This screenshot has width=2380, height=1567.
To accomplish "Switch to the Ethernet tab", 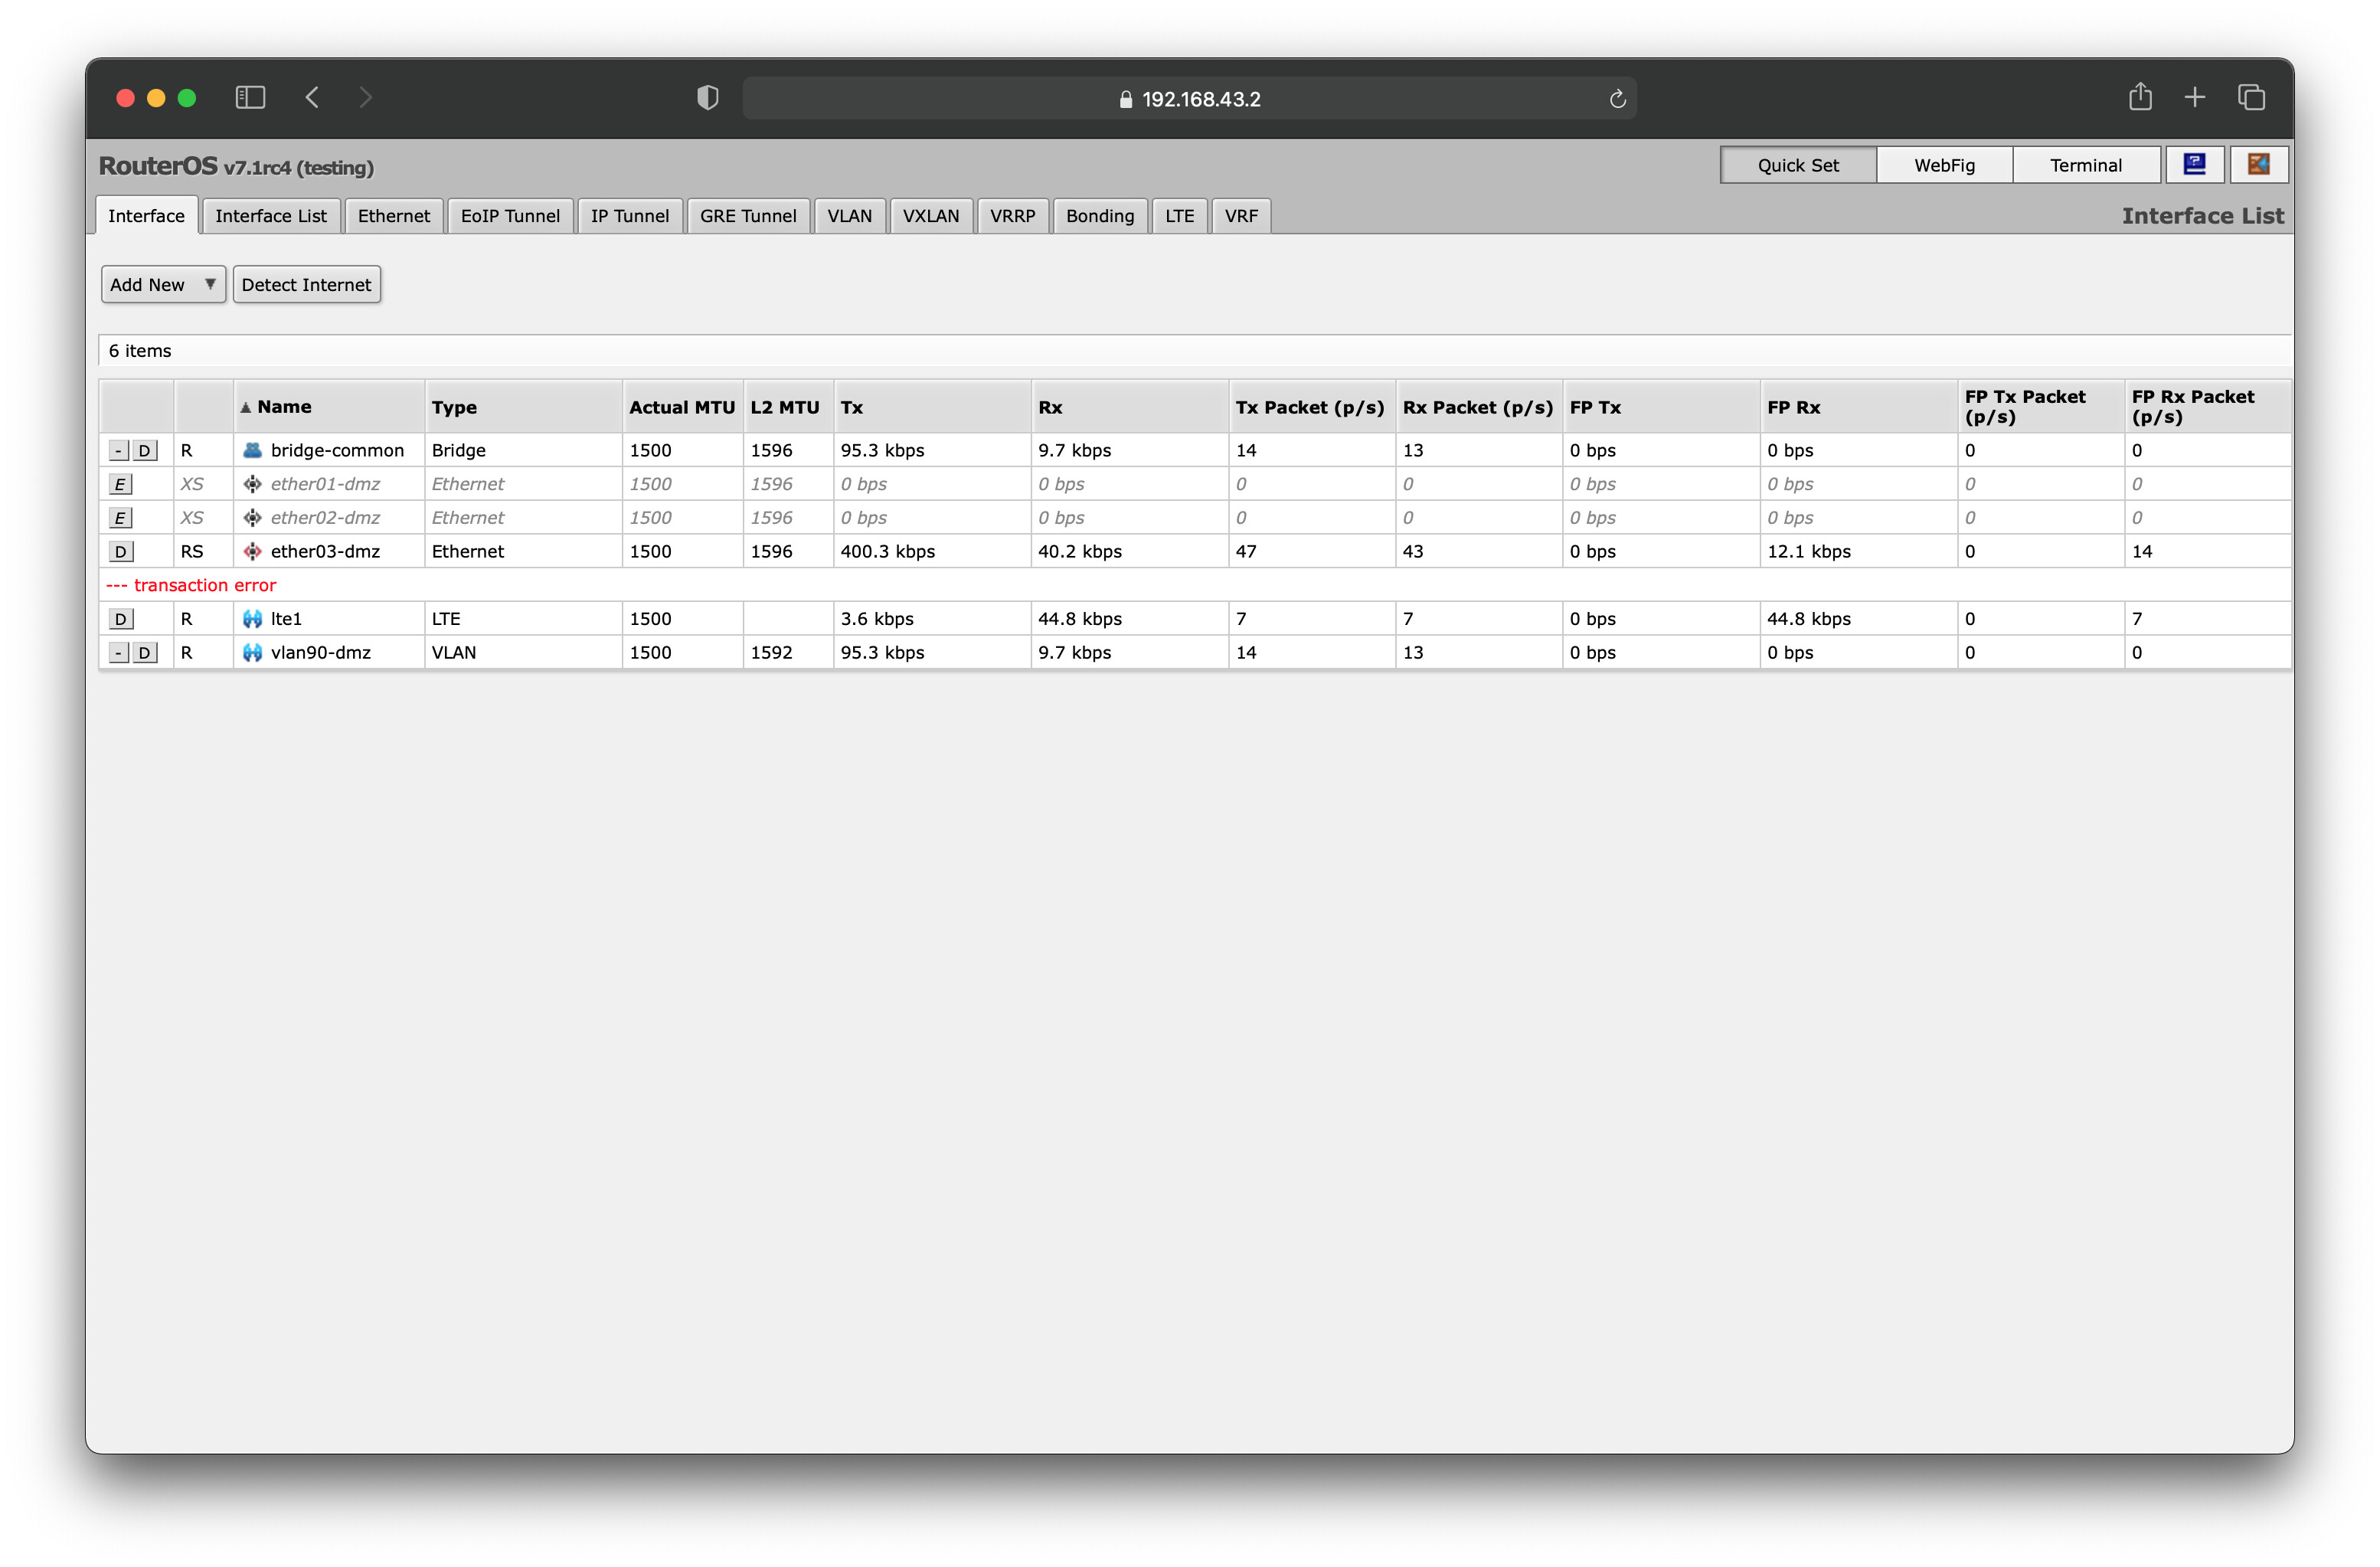I will [x=393, y=215].
